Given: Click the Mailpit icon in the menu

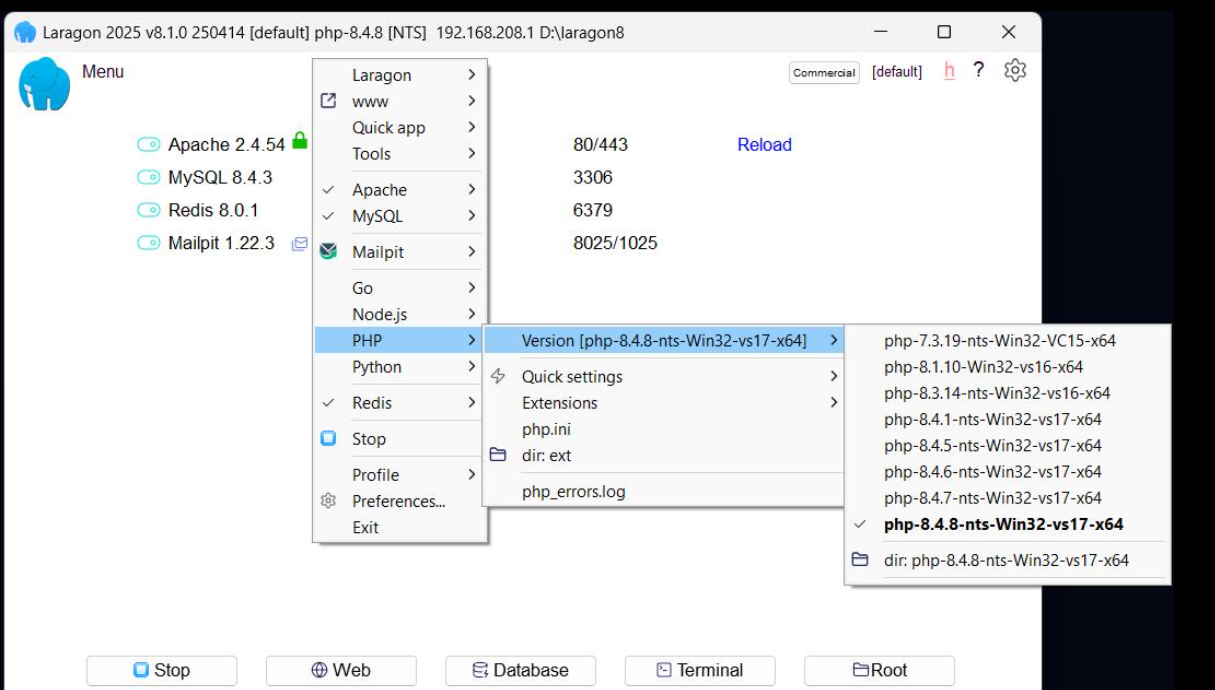Looking at the screenshot, I should [328, 251].
